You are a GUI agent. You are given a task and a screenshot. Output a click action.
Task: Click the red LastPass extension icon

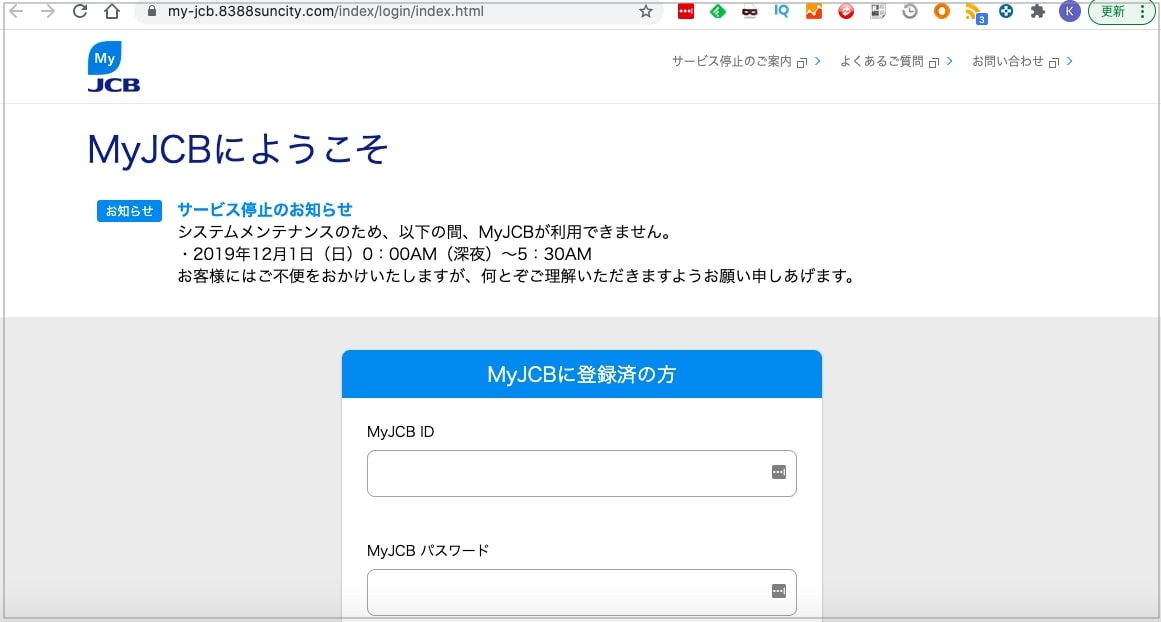click(x=685, y=12)
